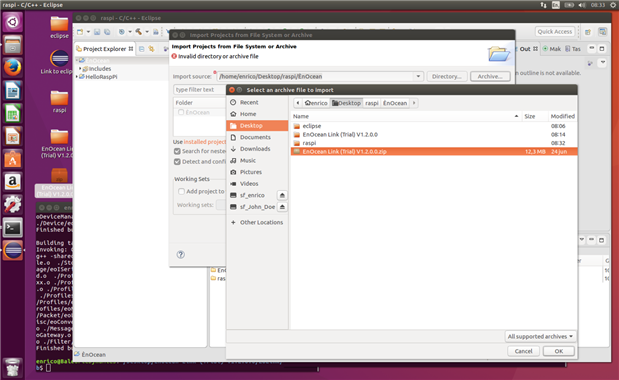Click the Open Perspective icon
This screenshot has width=619, height=380.
[x=588, y=32]
